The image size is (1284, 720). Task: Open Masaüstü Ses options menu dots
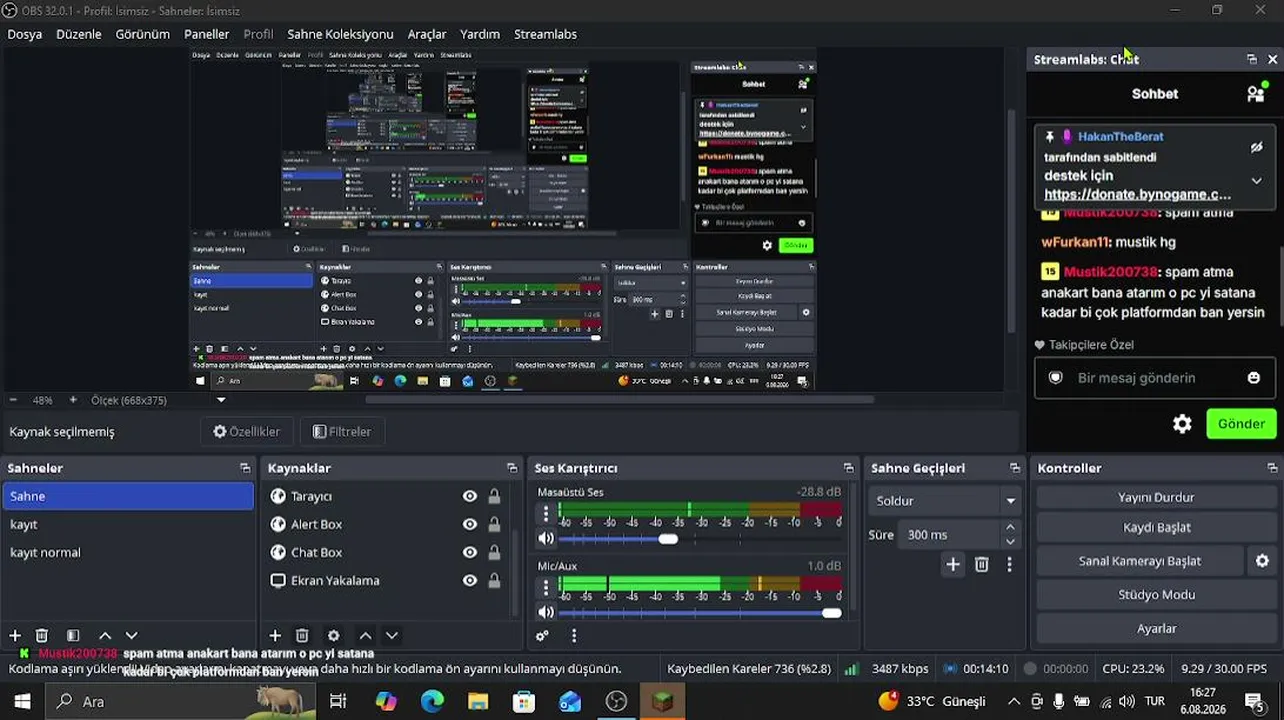546,513
